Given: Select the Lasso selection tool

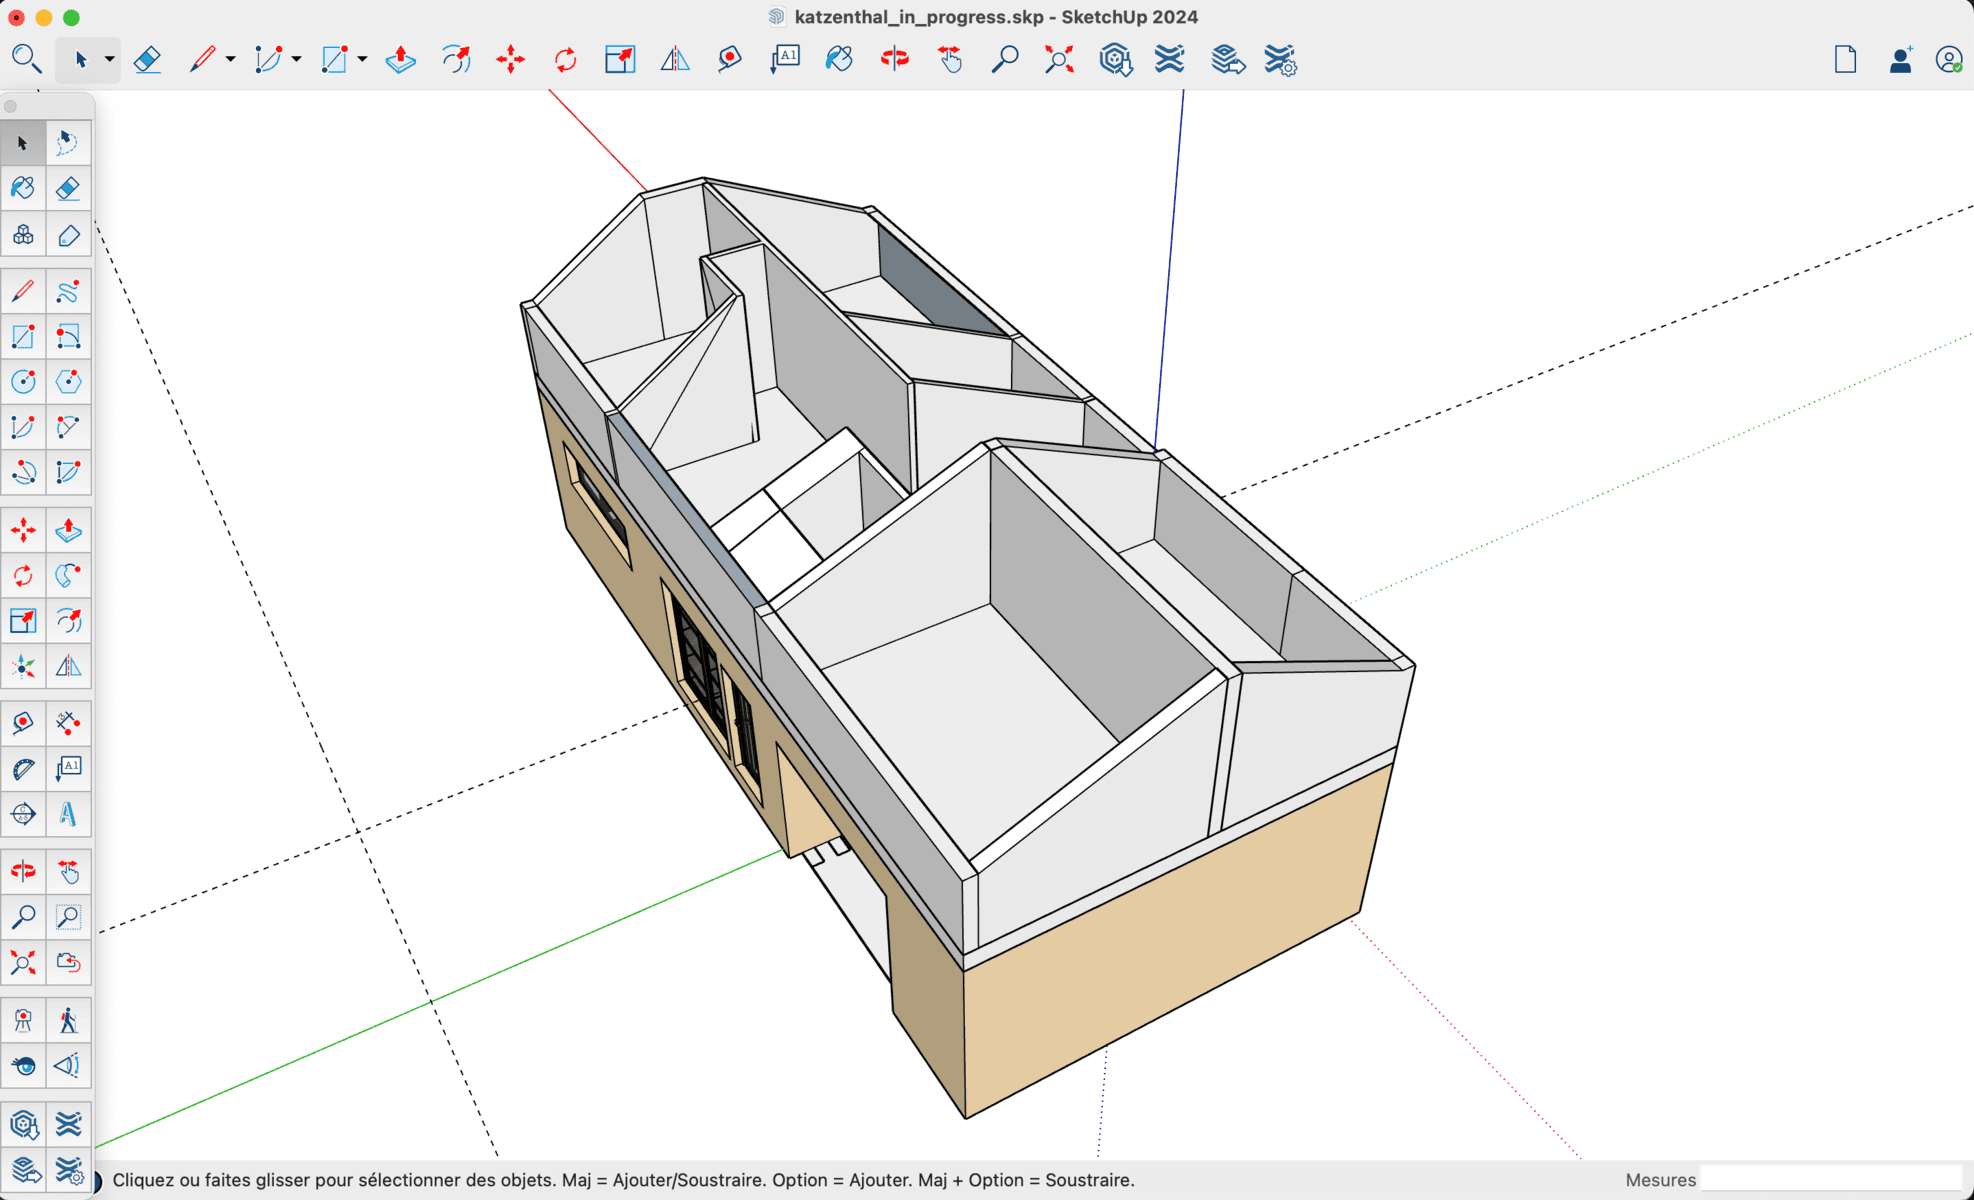Looking at the screenshot, I should 67,143.
